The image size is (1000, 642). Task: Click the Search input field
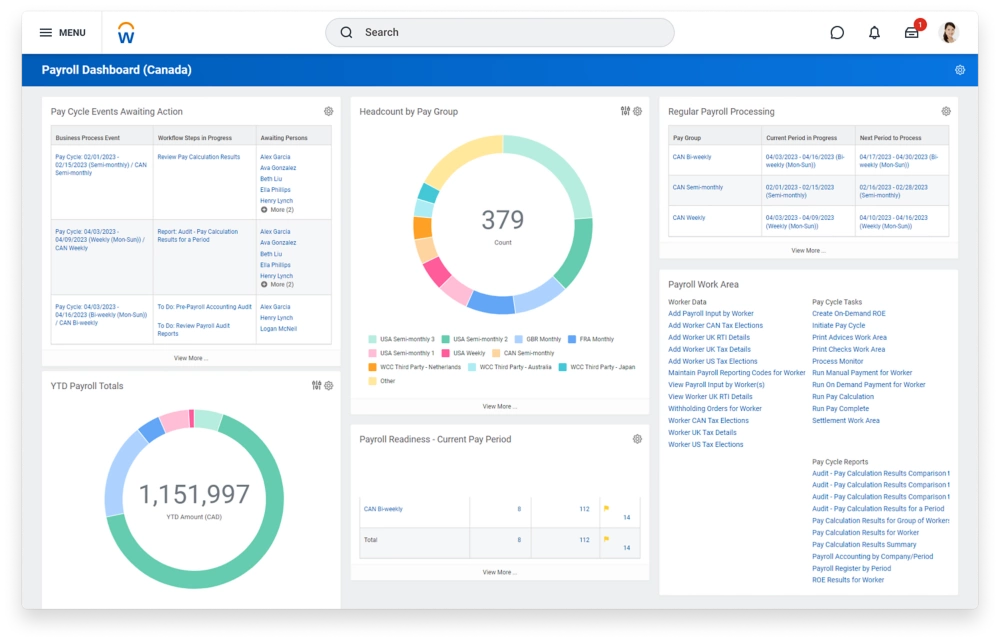click(x=500, y=33)
